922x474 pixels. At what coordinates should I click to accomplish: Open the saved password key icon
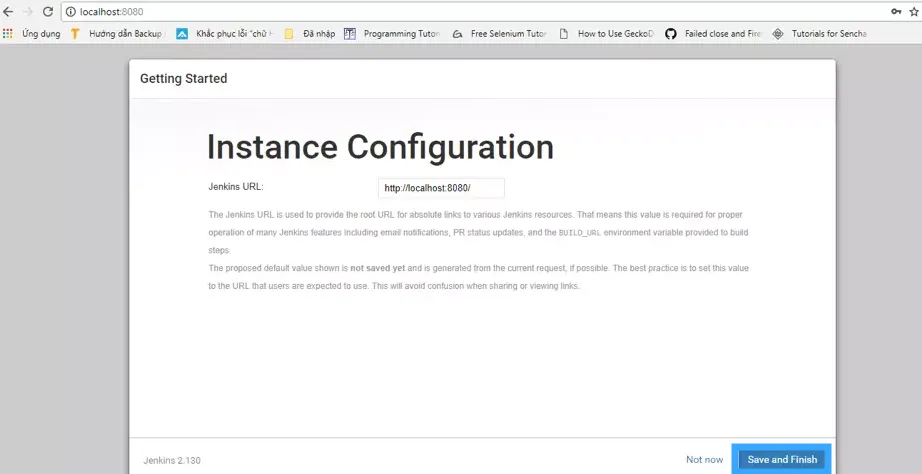coord(896,12)
